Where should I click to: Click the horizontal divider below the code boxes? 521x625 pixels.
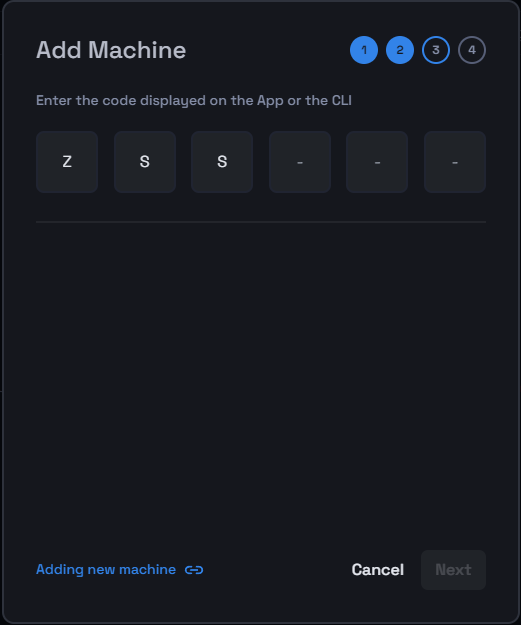(261, 222)
